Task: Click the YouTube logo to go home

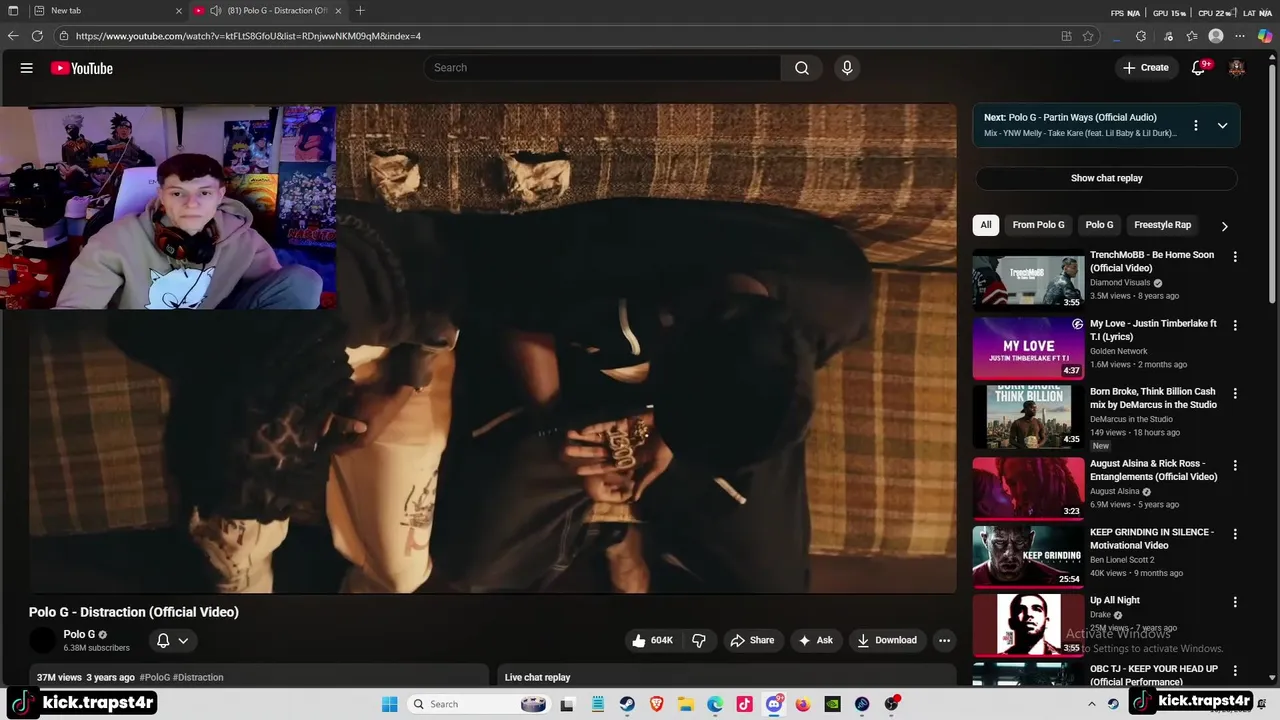Action: click(81, 68)
